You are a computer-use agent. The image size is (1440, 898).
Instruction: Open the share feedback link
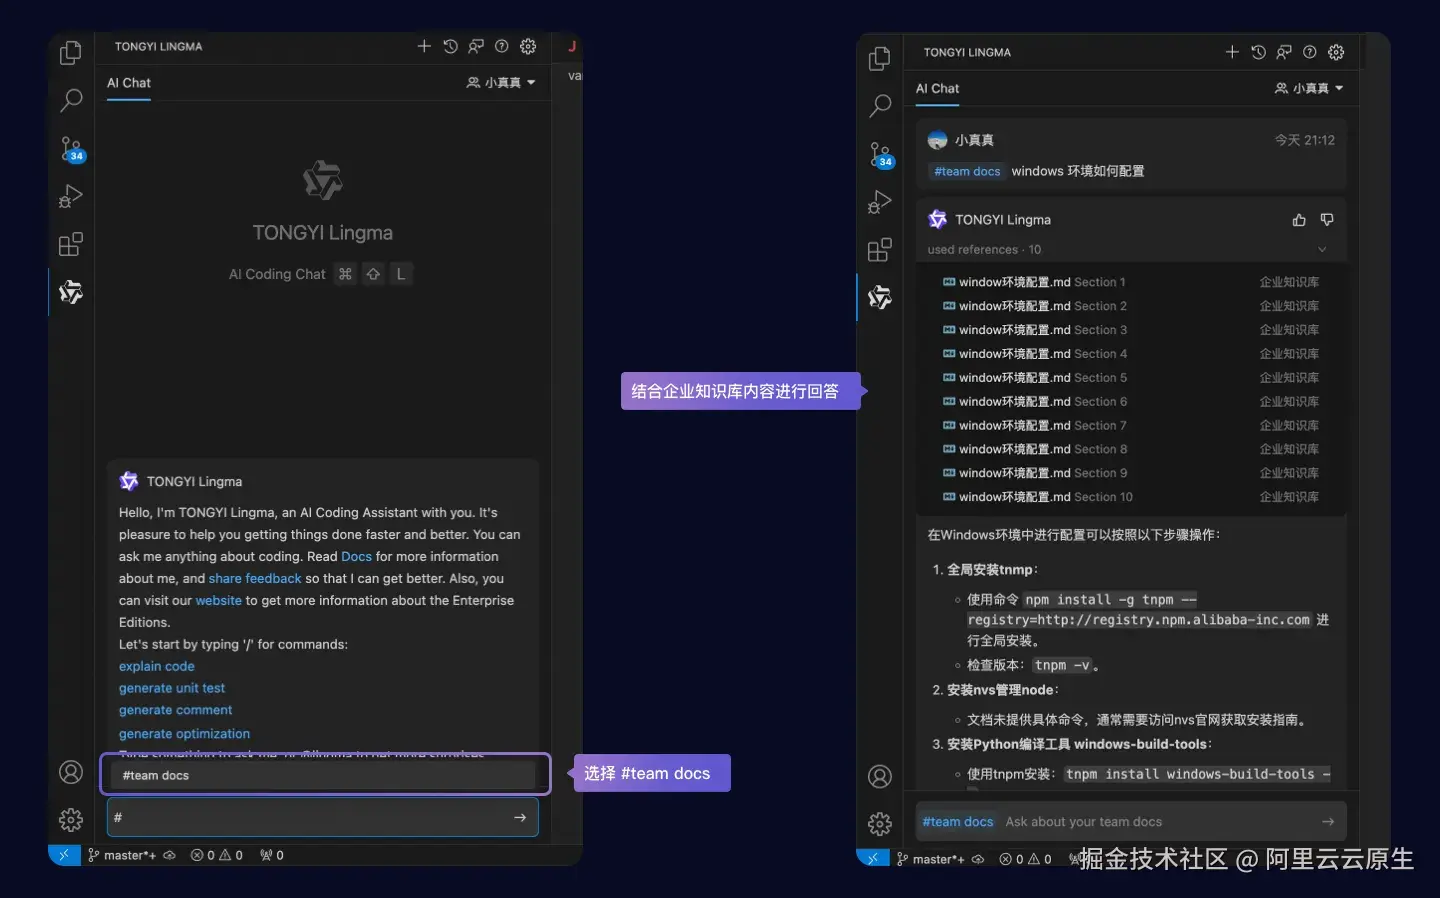tap(255, 579)
